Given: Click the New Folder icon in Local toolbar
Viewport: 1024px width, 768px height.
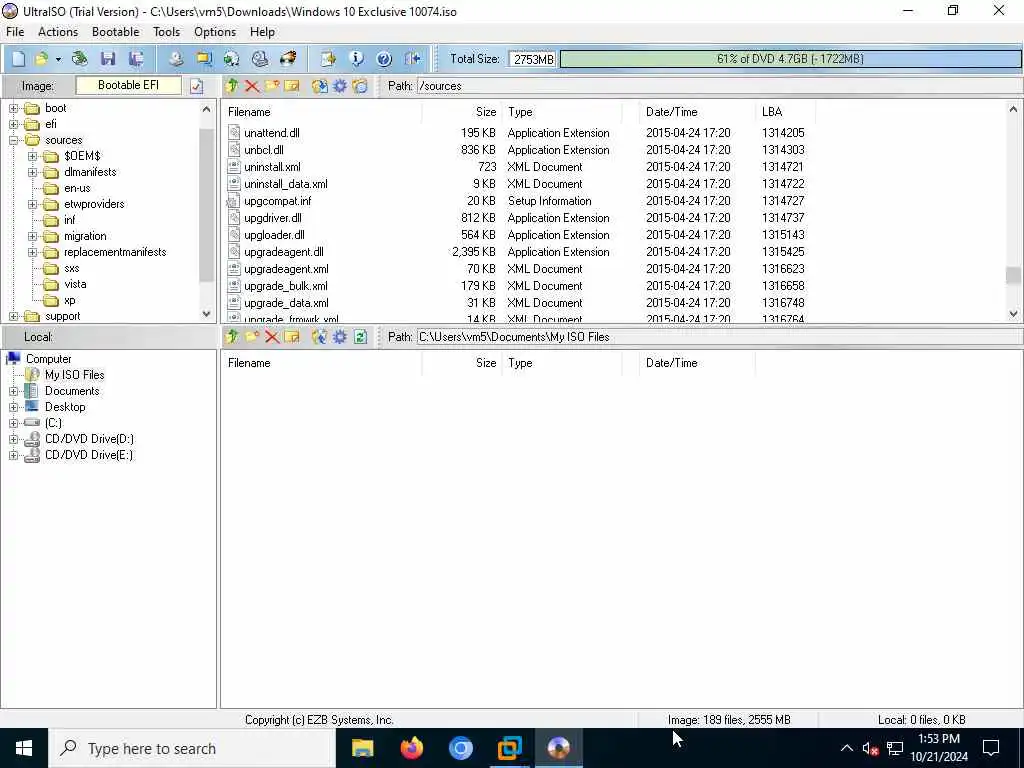Looking at the screenshot, I should point(251,337).
